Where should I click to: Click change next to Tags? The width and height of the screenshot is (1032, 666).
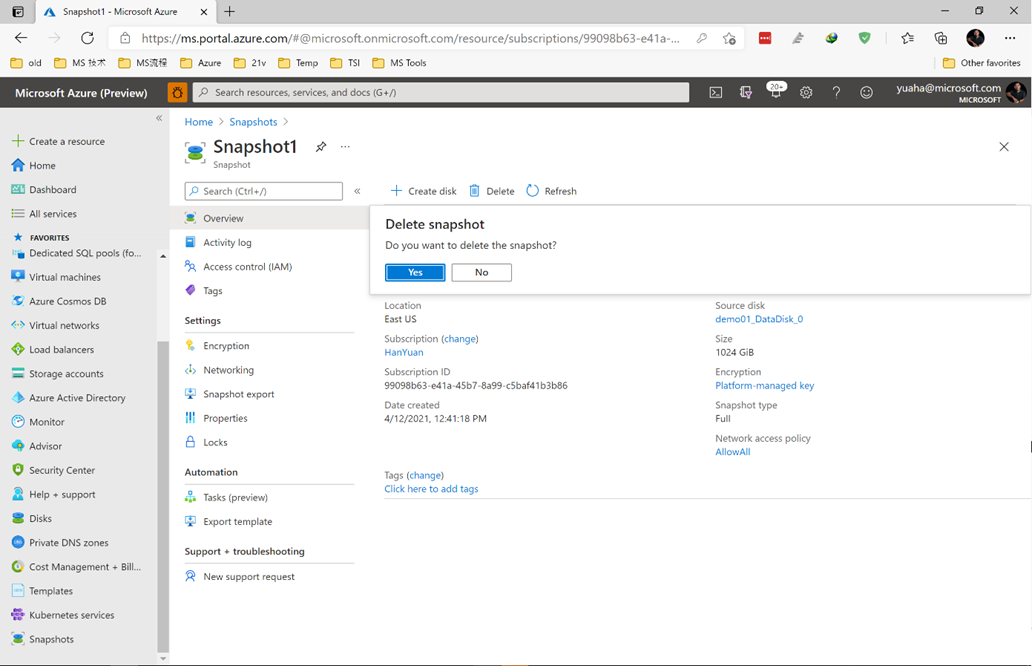pos(425,475)
